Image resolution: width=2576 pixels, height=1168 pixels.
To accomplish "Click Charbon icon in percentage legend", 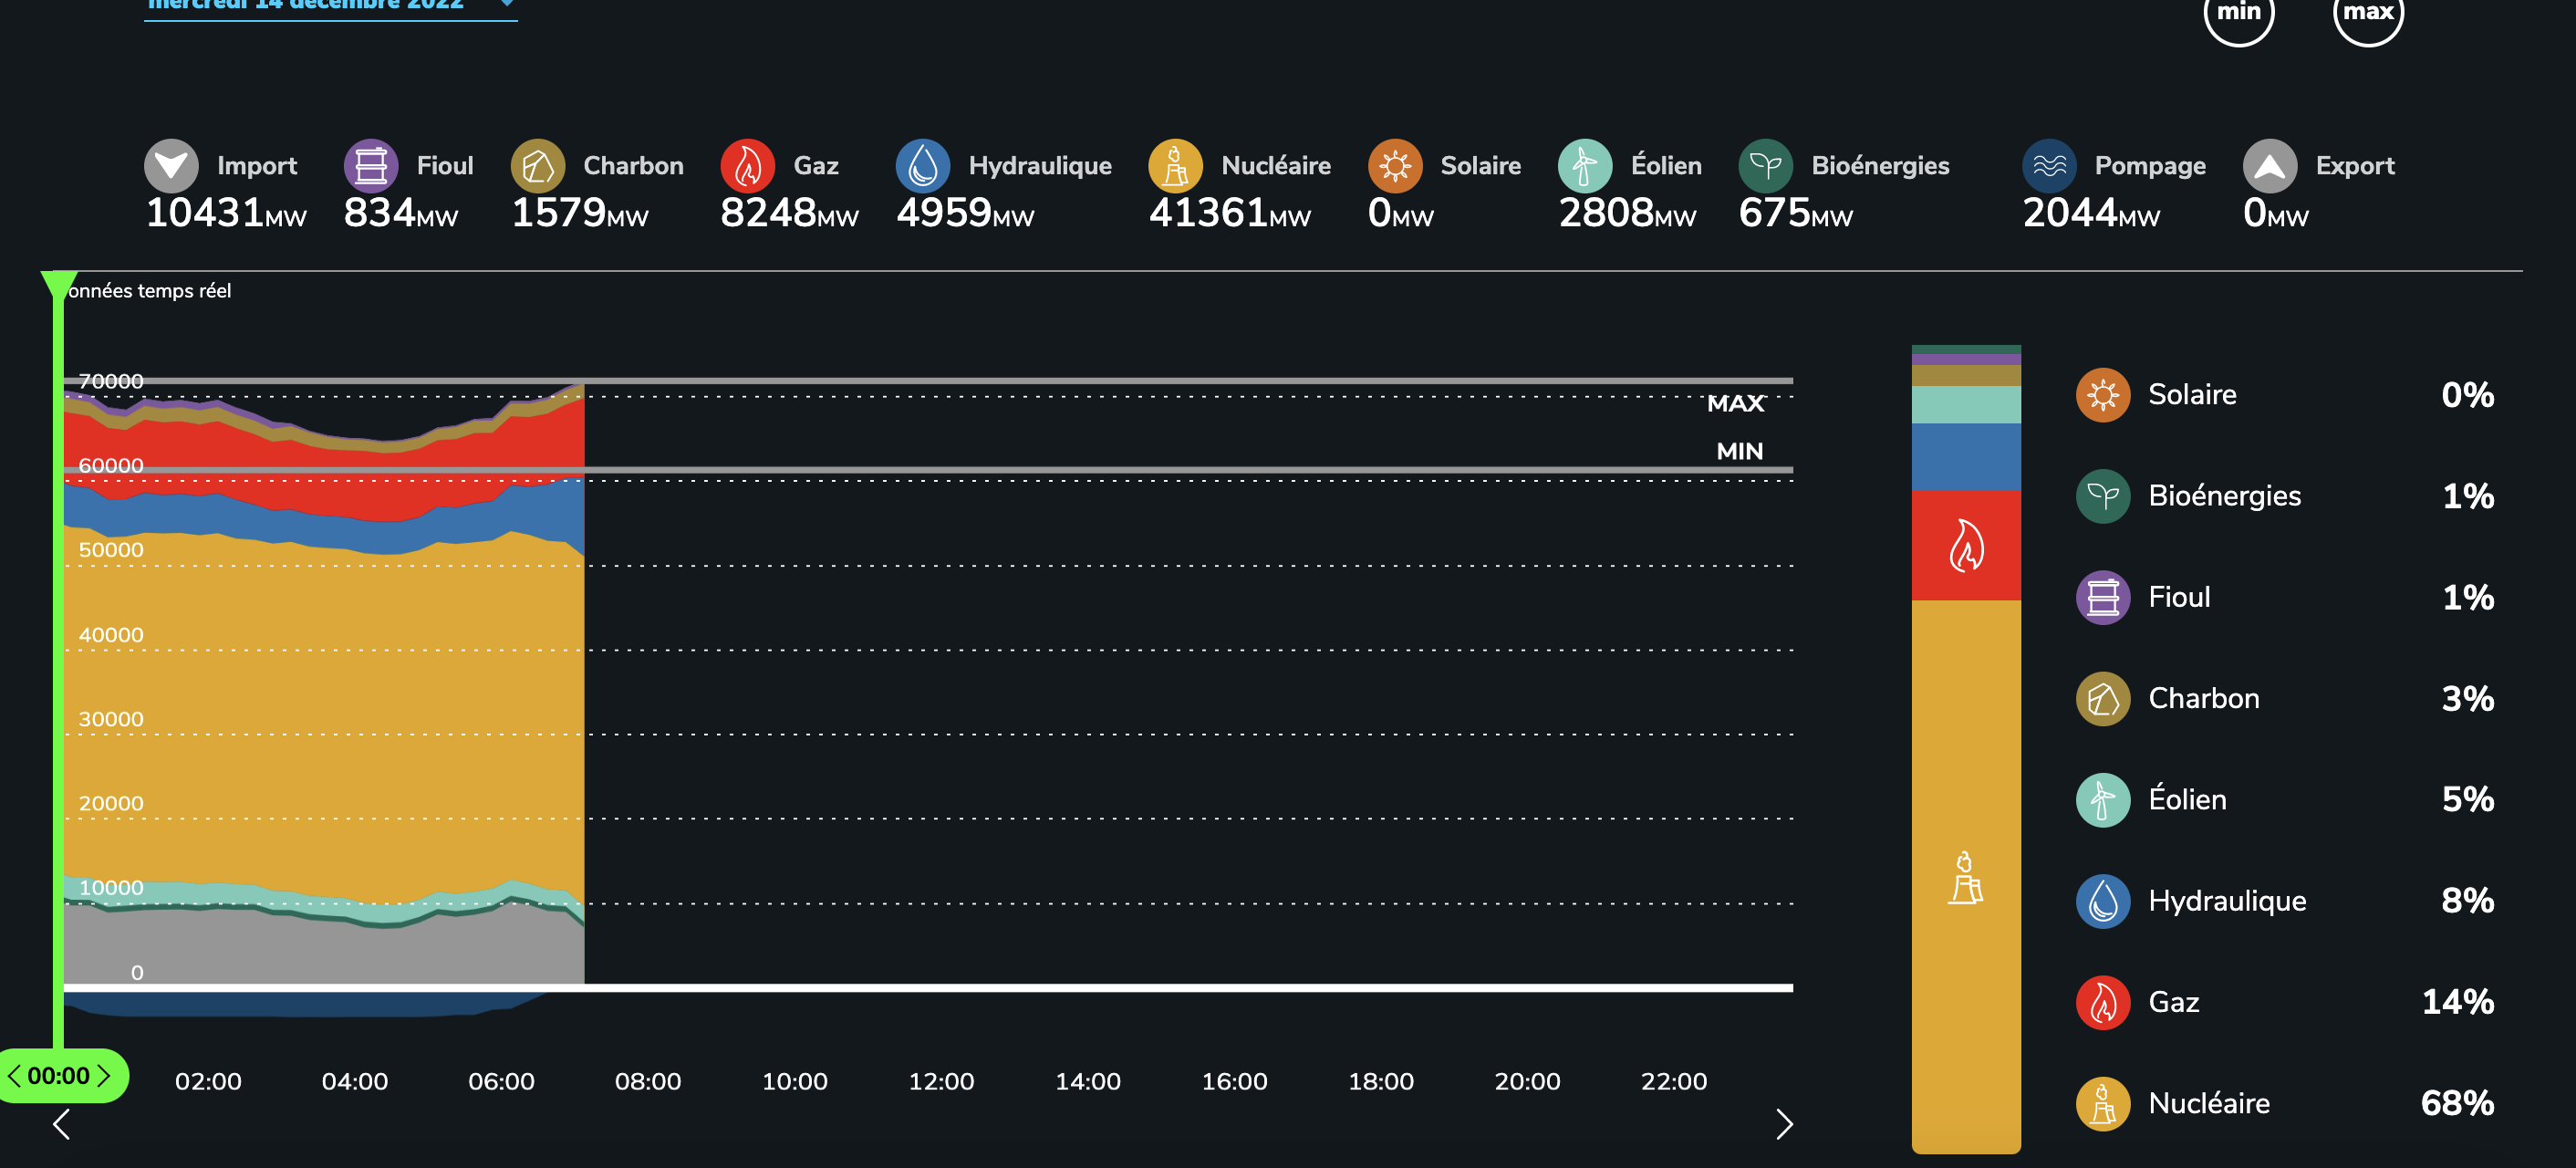I will coord(2103,699).
